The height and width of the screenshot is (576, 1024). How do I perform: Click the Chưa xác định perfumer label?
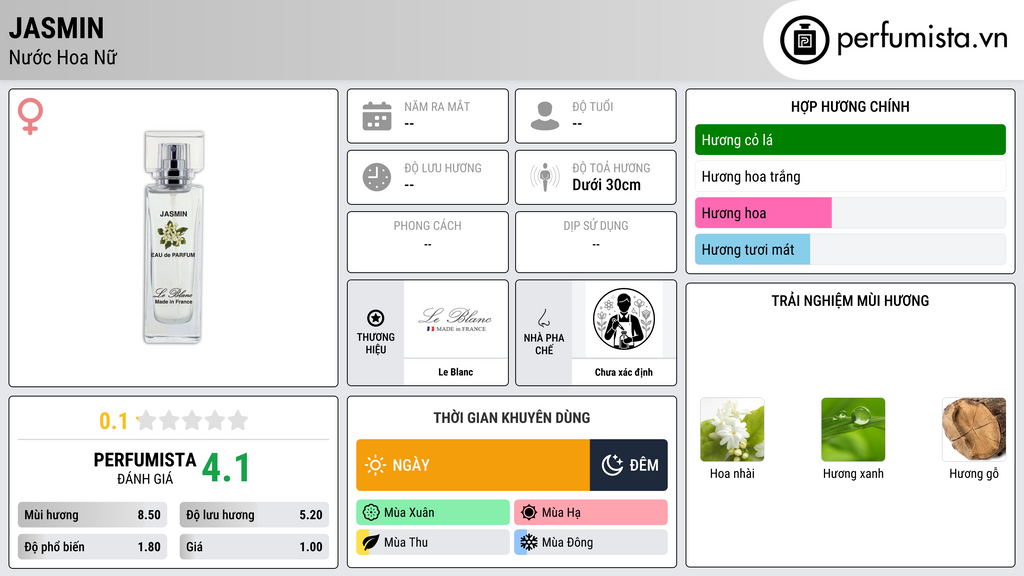click(x=624, y=372)
